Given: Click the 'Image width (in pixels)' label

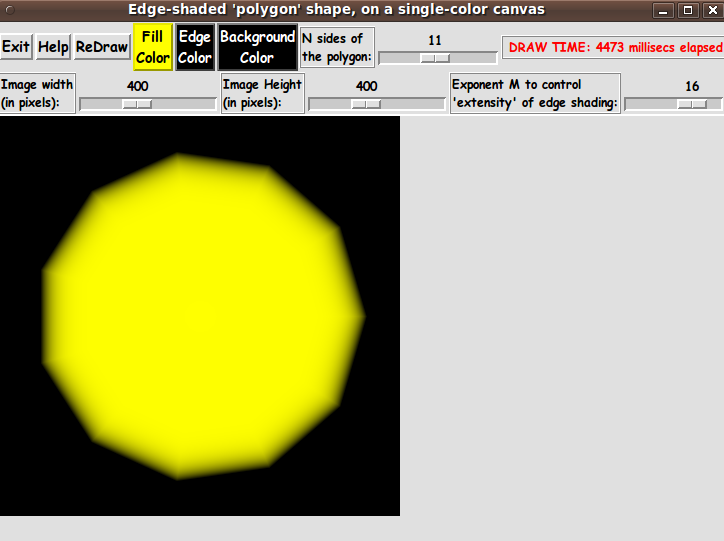Looking at the screenshot, I should (38, 93).
